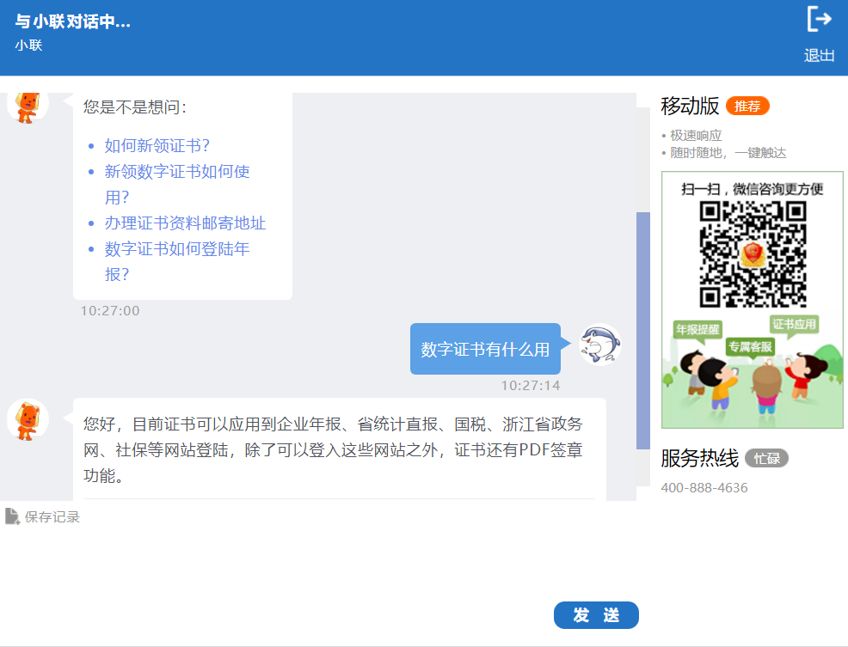Click the exit (退出) icon in the header
848x647 pixels.
[x=819, y=19]
